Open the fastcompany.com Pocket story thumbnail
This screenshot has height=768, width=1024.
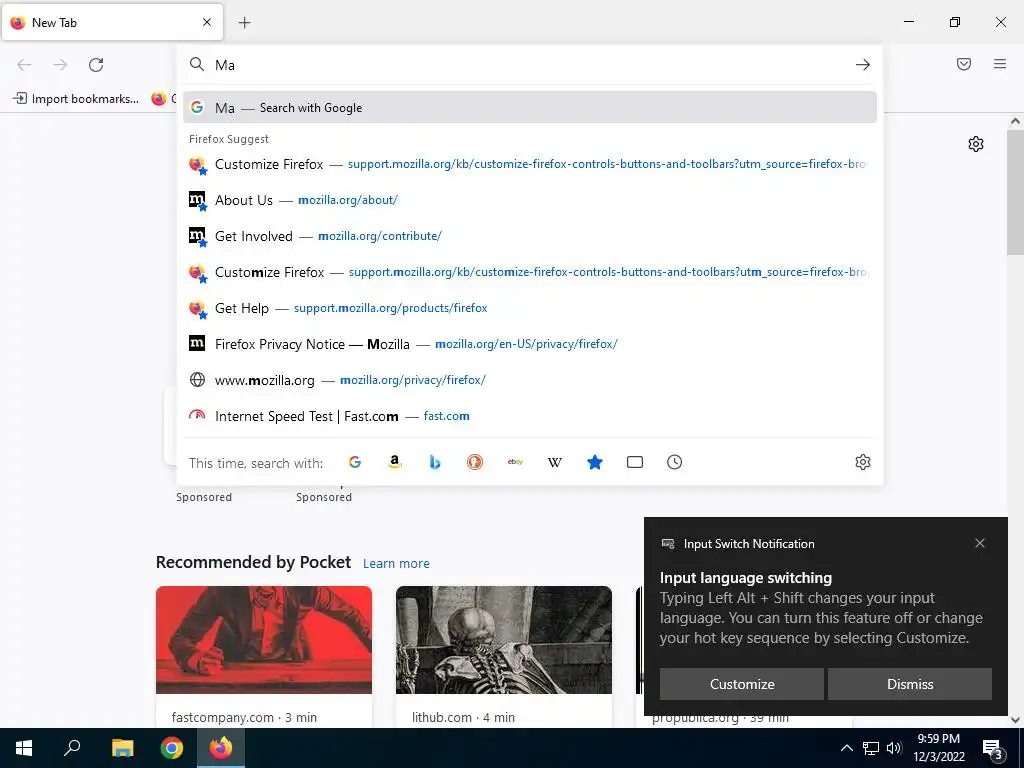tap(264, 640)
